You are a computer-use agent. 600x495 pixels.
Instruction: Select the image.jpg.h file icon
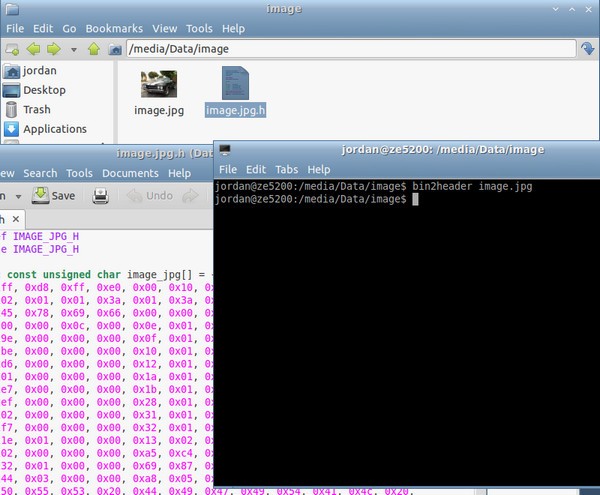click(x=235, y=83)
